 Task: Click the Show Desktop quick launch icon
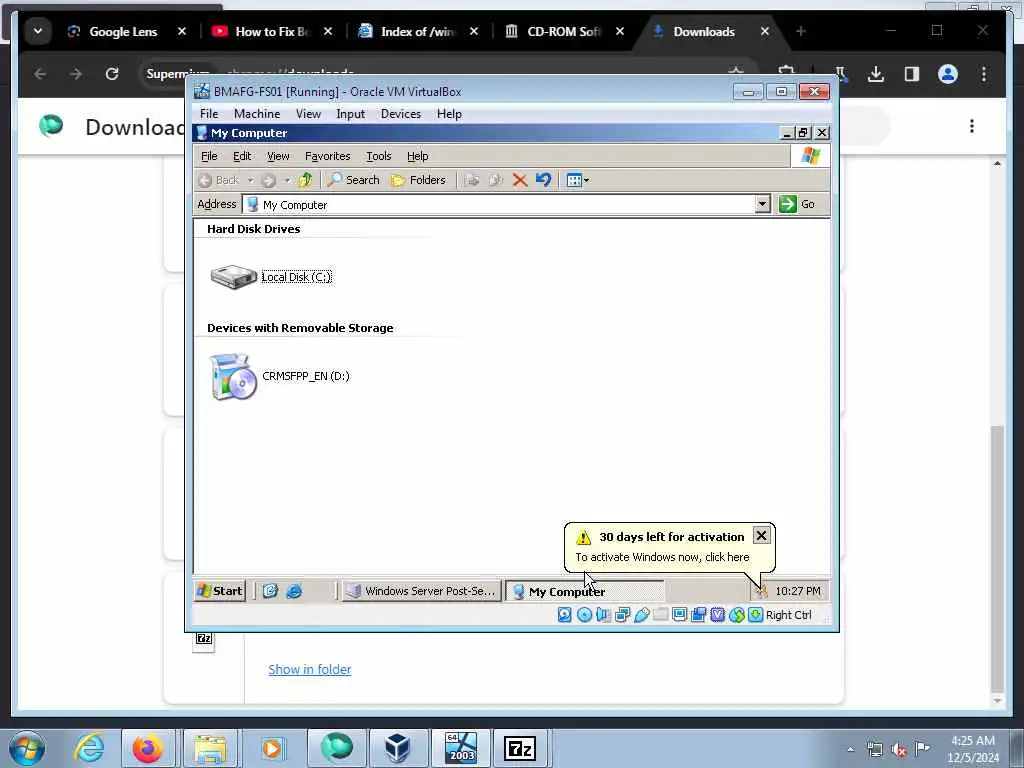(x=270, y=591)
